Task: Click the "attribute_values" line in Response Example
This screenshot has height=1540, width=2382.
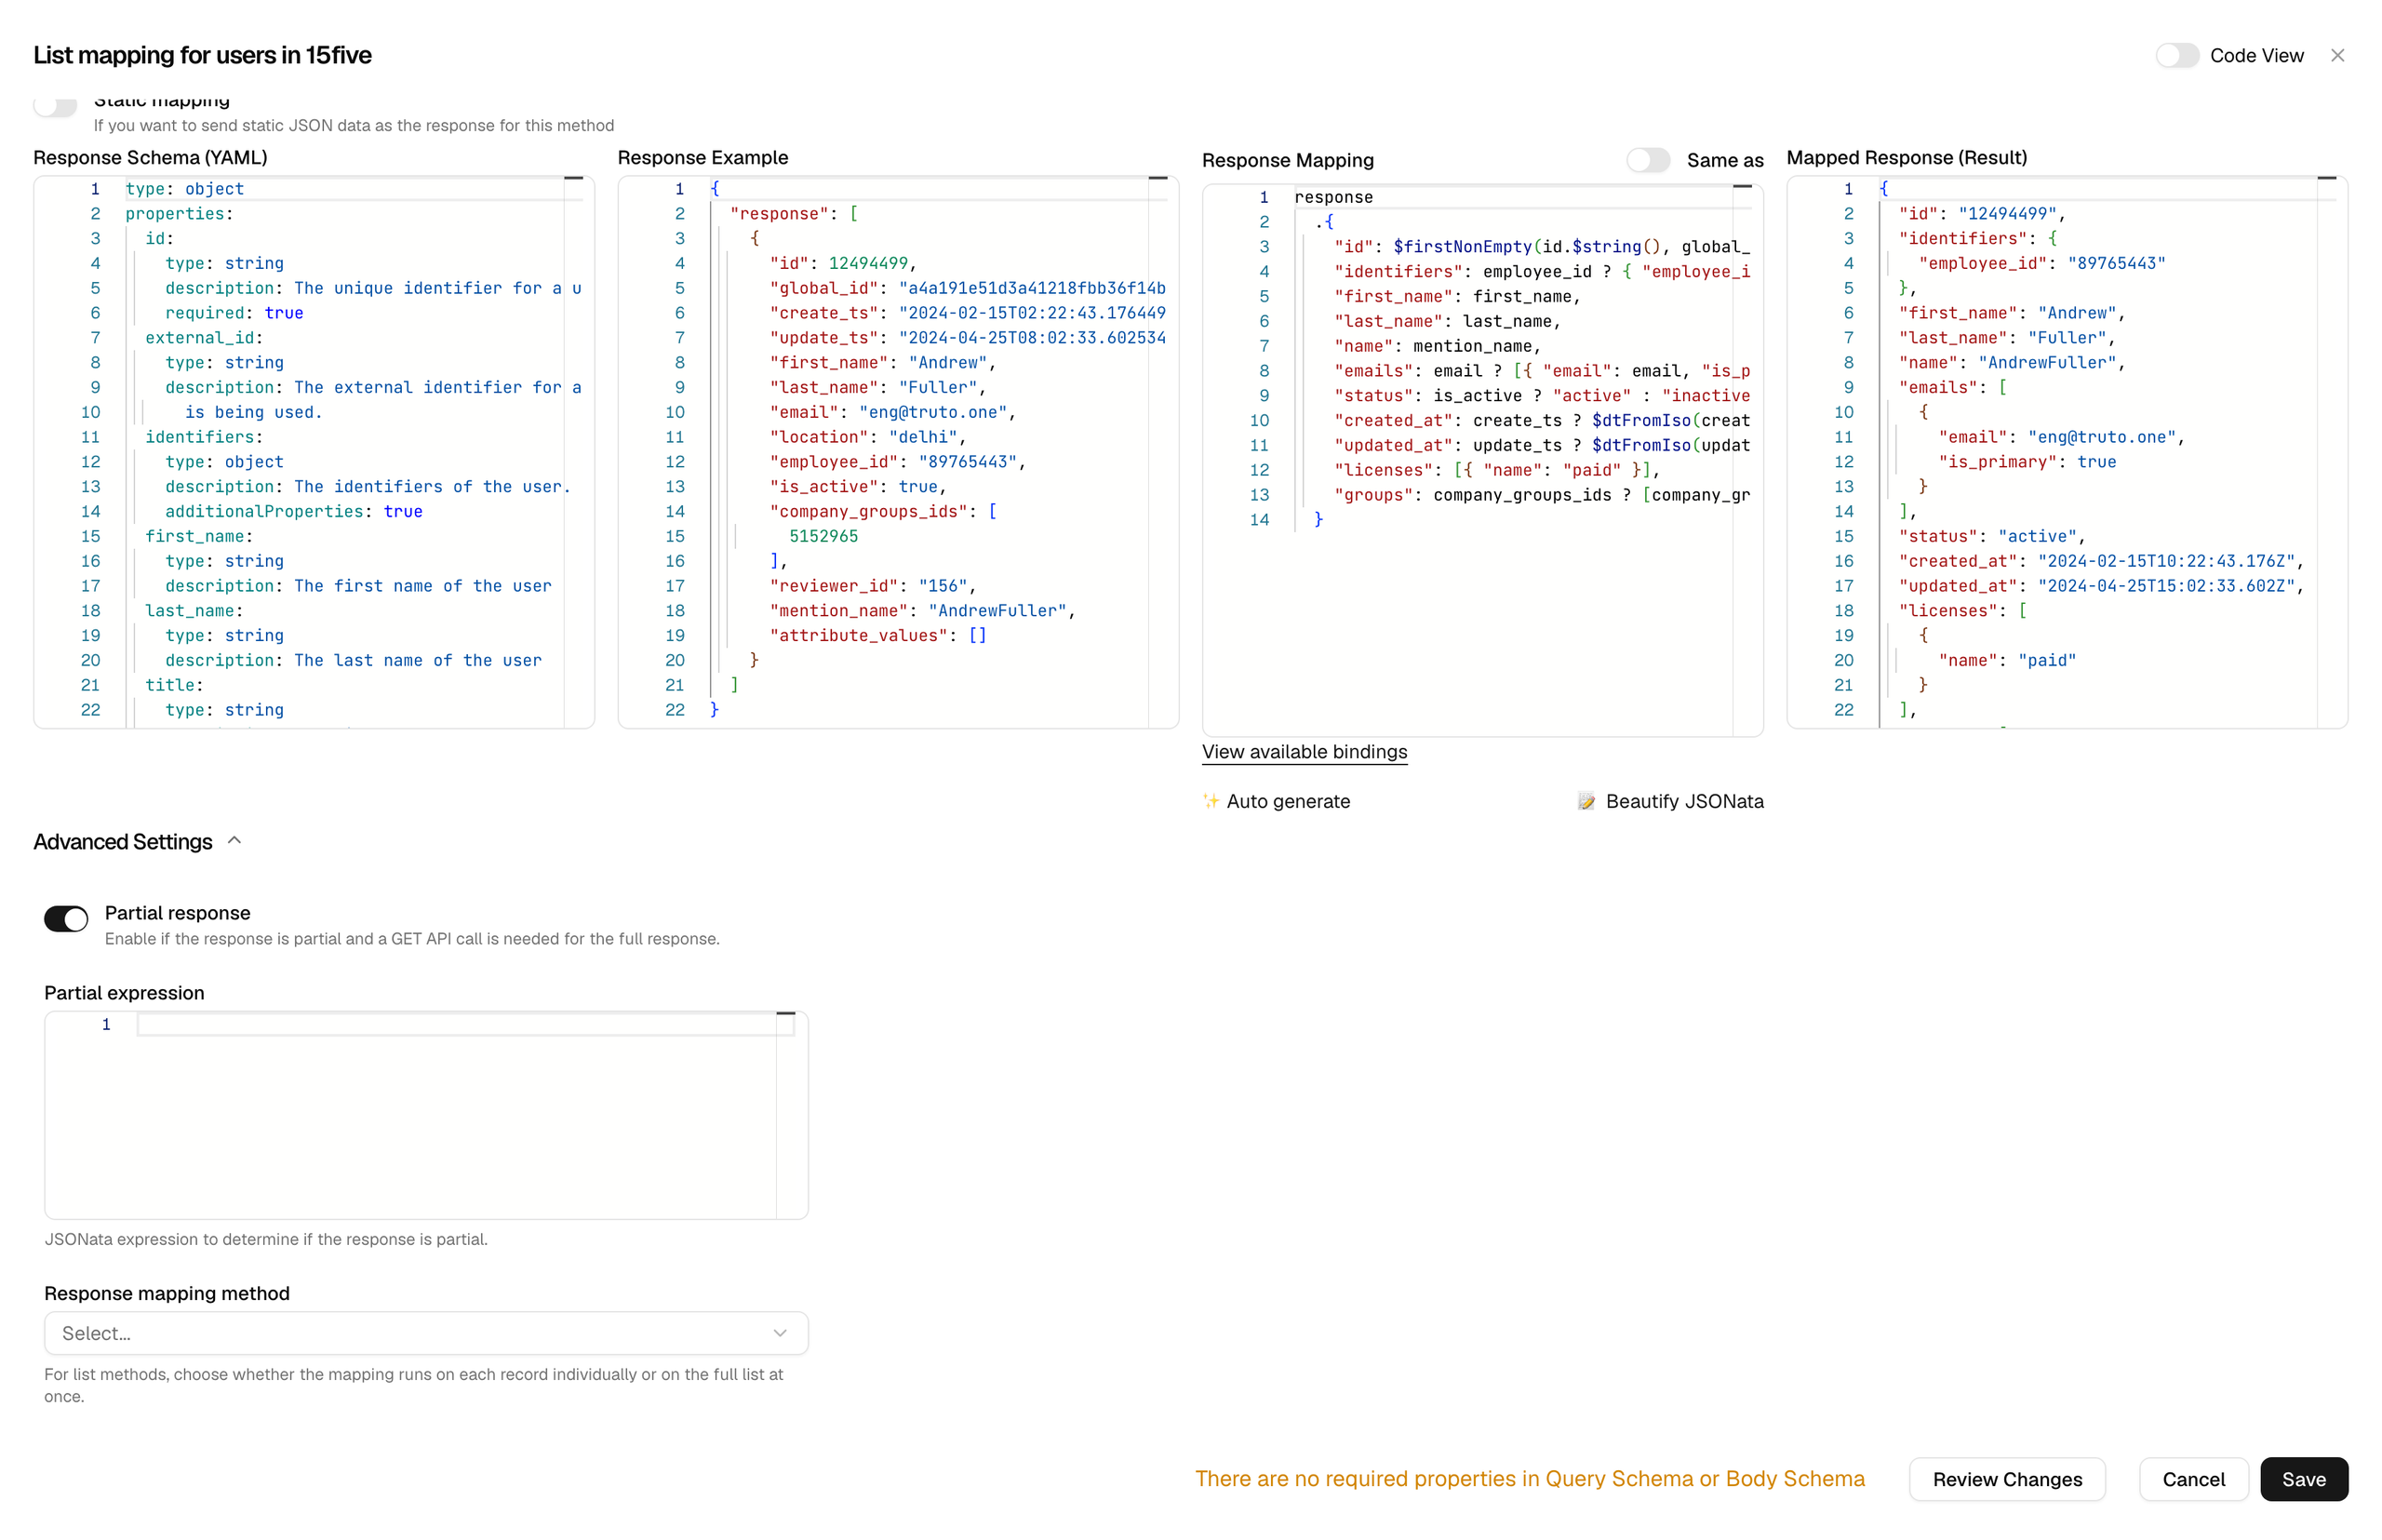Action: click(x=878, y=635)
